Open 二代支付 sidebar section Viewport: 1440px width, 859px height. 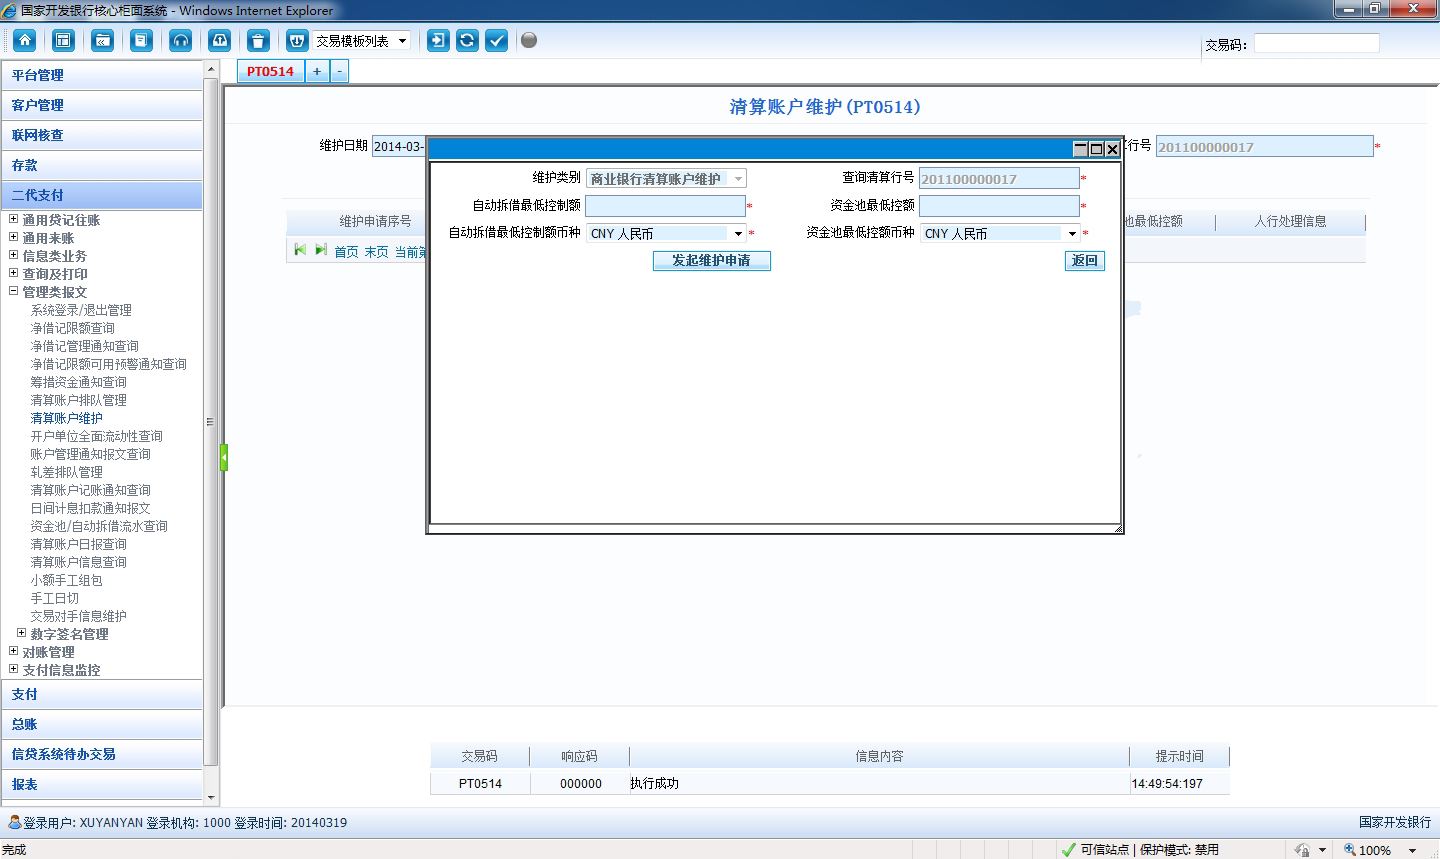tap(102, 195)
